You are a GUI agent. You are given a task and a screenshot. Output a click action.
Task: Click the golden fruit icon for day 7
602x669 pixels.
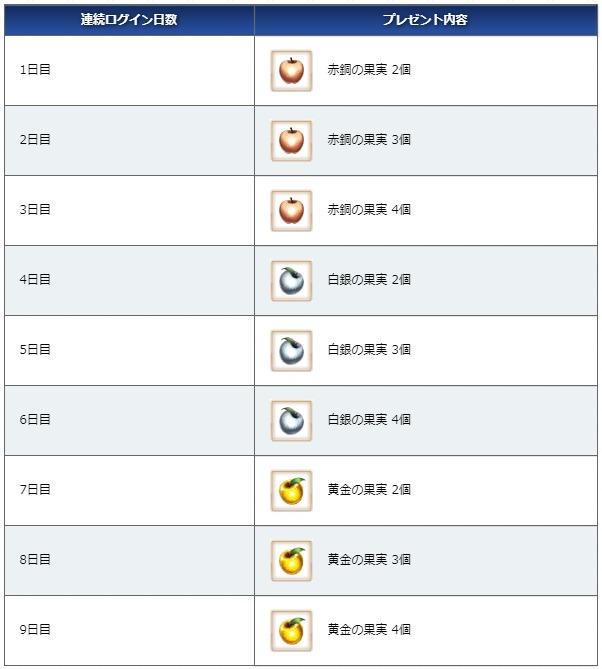tap(291, 491)
